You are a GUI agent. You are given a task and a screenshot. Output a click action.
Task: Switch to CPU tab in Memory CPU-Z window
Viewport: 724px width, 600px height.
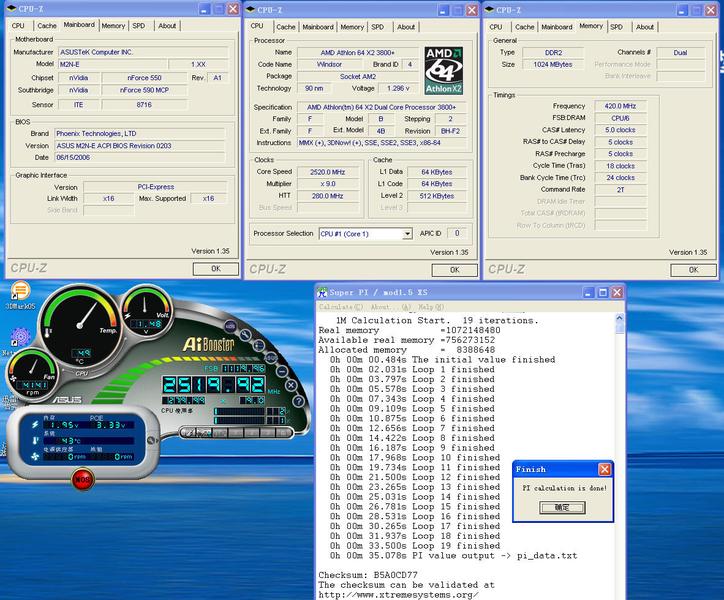[x=496, y=27]
